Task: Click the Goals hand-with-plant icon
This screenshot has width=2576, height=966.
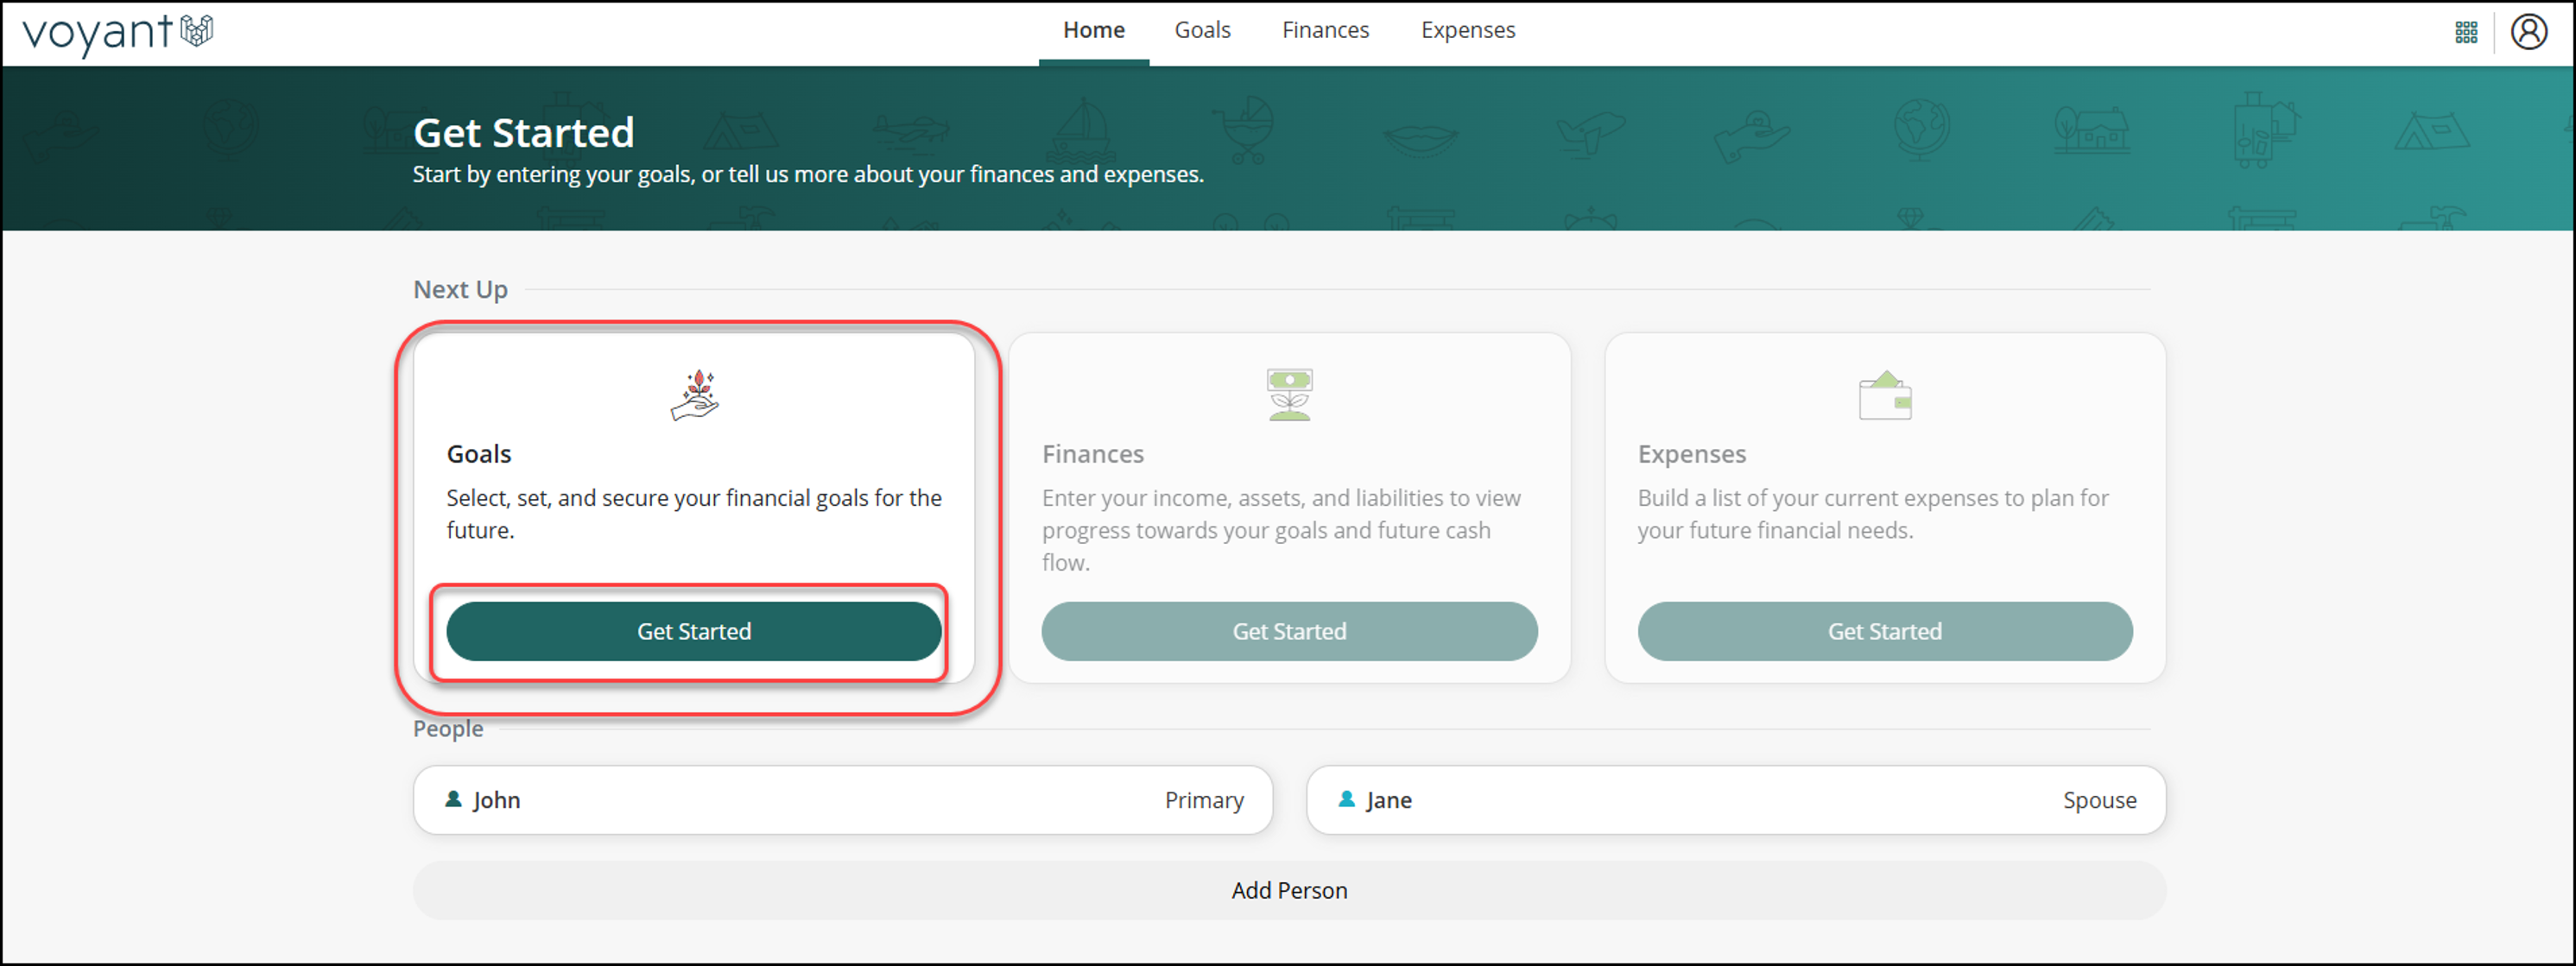Action: [x=694, y=395]
